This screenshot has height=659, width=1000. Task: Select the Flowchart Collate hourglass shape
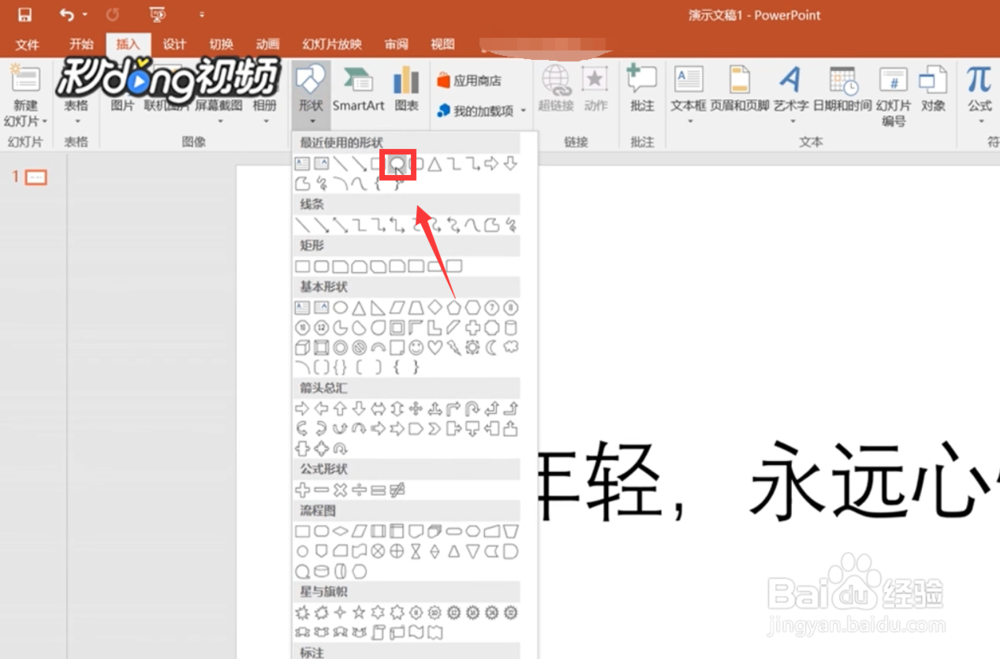(x=416, y=552)
